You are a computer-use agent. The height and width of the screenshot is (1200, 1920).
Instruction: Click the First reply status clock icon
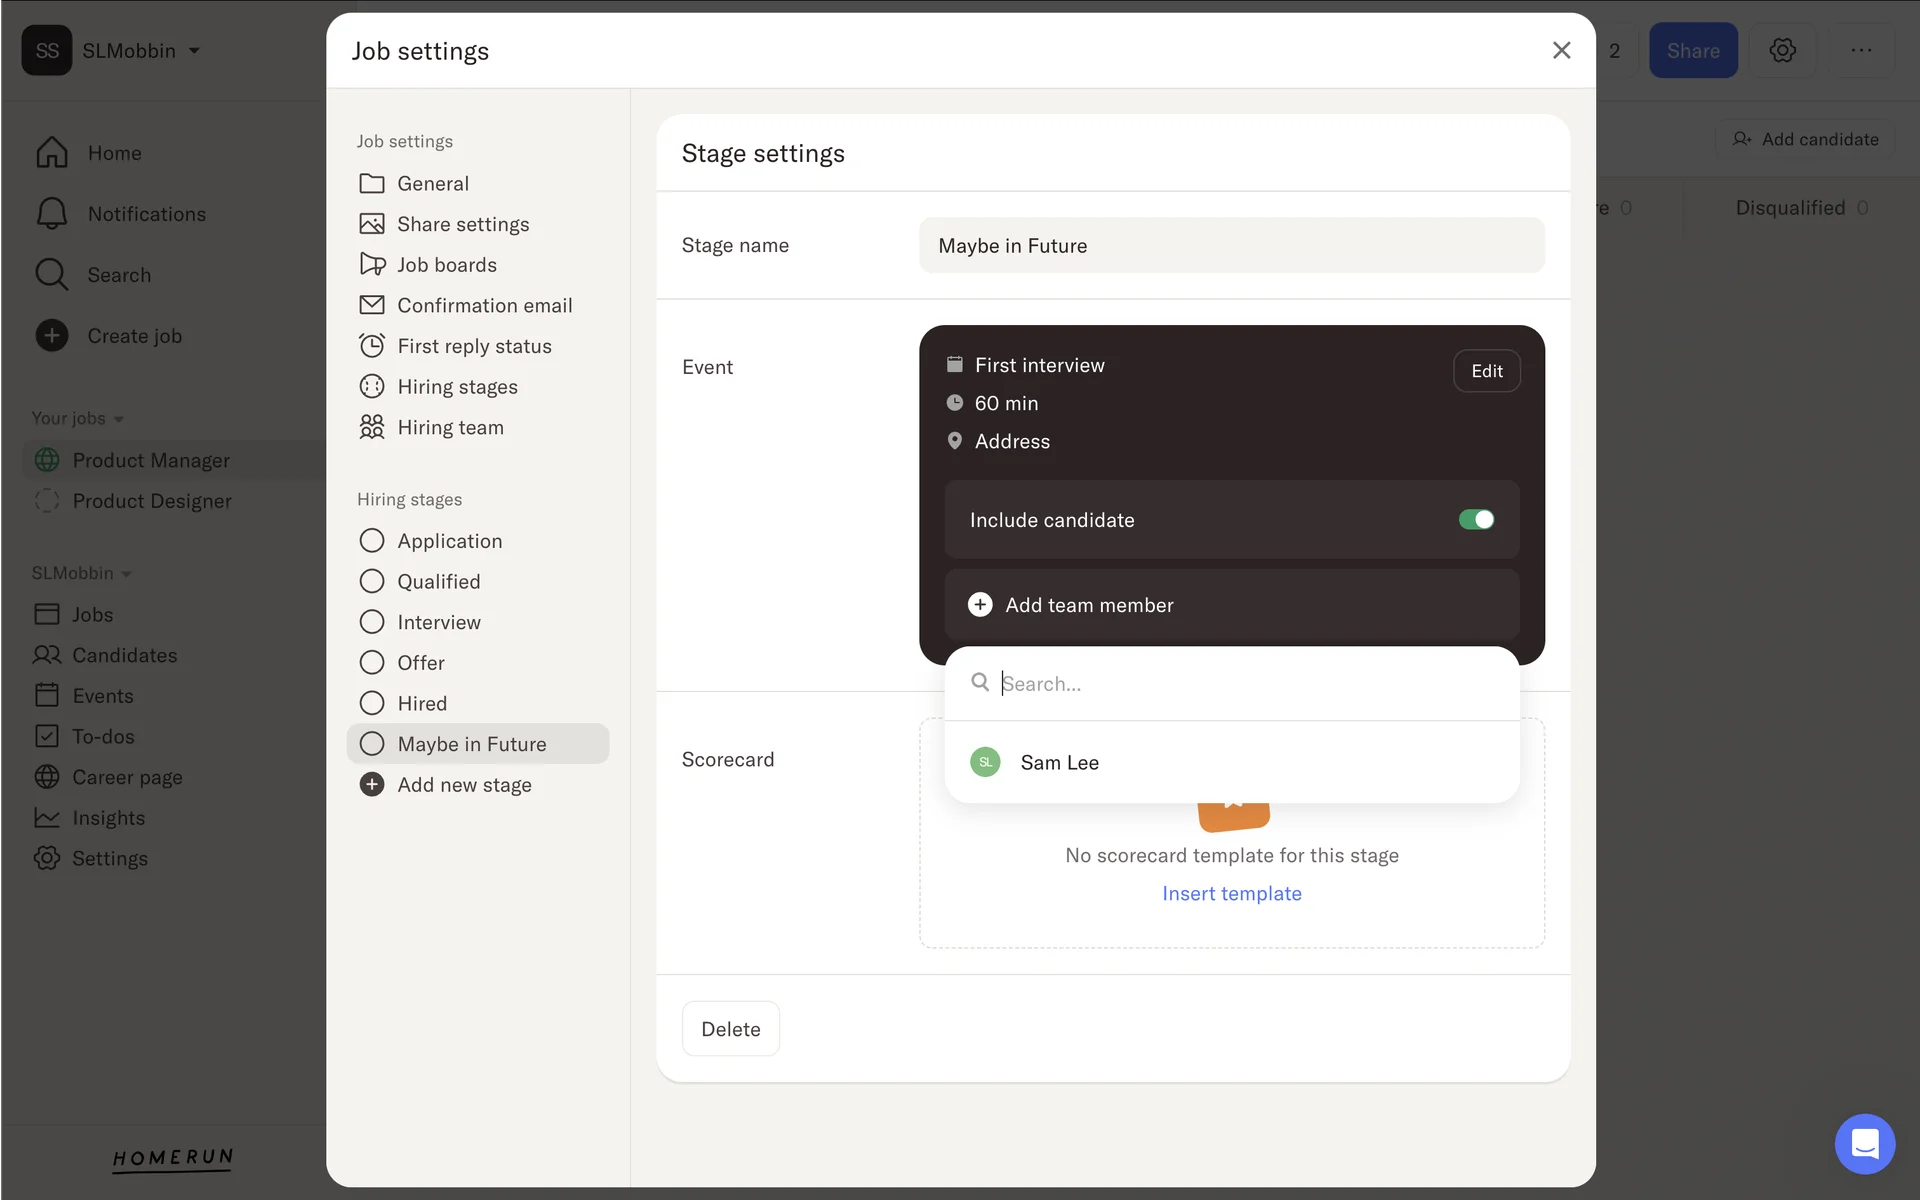pos(371,346)
